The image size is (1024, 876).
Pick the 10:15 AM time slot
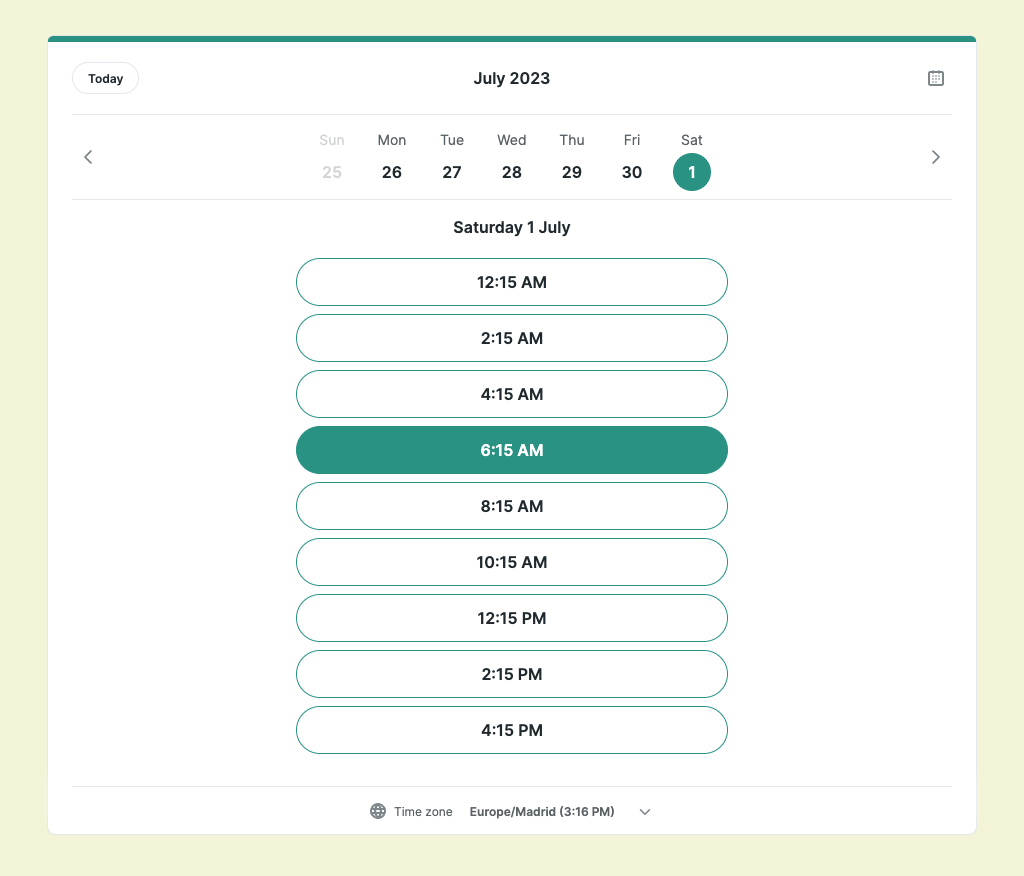(x=512, y=562)
